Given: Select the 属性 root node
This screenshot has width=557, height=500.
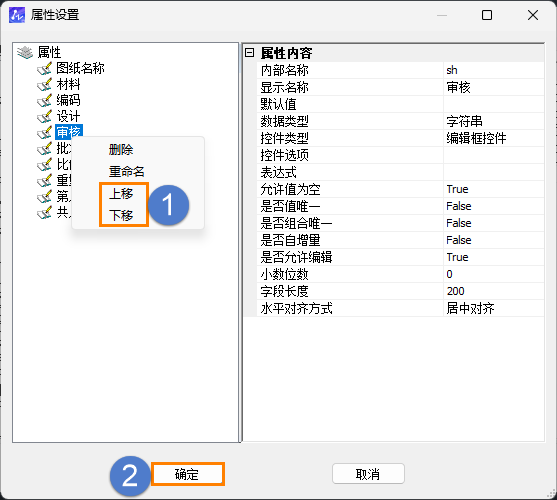Looking at the screenshot, I should (x=49, y=53).
